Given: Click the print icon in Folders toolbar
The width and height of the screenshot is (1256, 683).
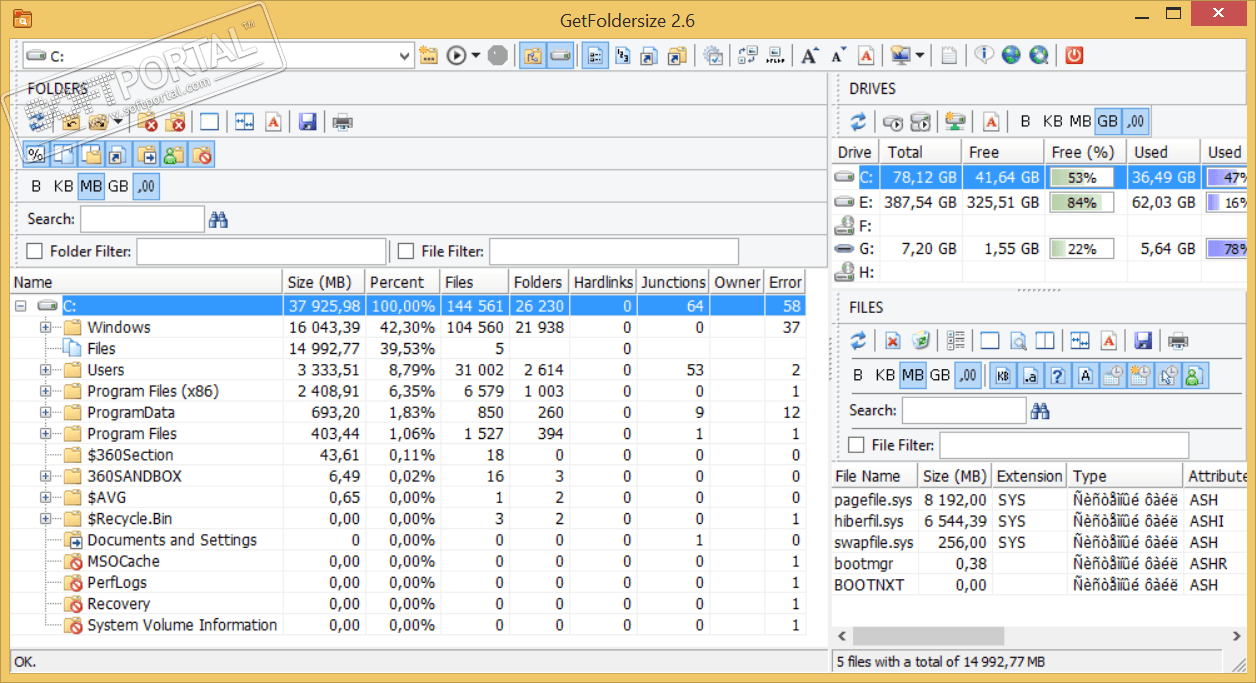Looking at the screenshot, I should coord(342,122).
